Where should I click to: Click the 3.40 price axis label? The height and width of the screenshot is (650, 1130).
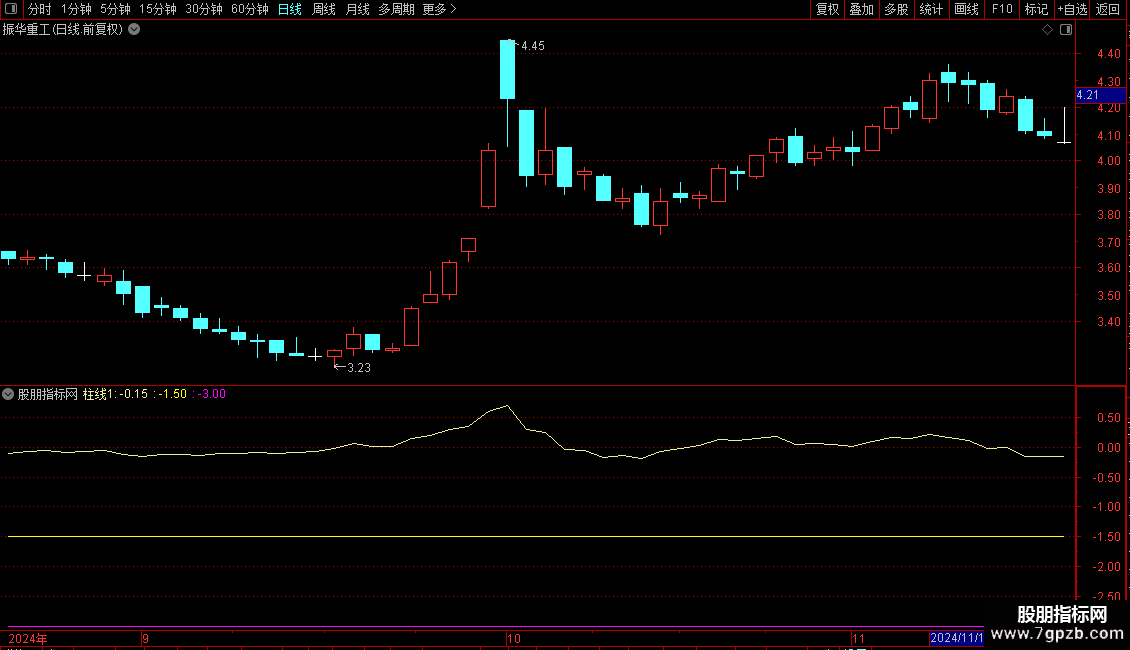pos(1108,321)
